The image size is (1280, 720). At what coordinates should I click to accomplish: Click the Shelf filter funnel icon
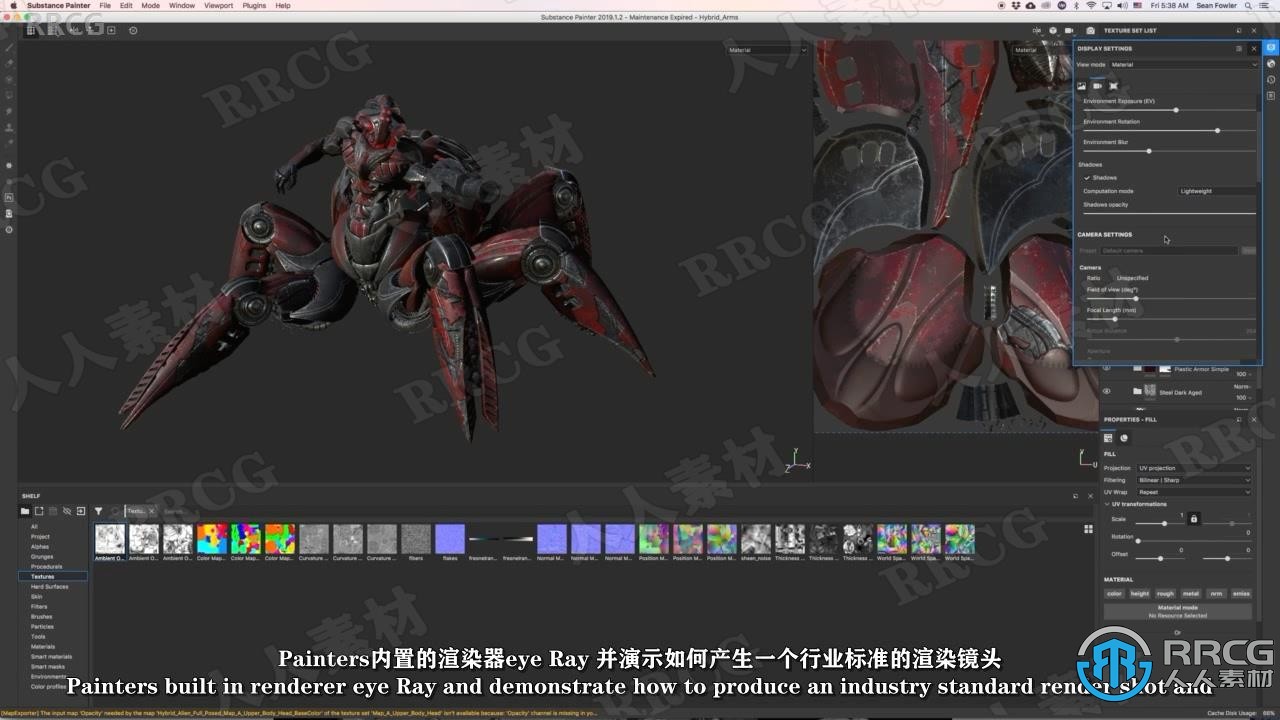(99, 511)
